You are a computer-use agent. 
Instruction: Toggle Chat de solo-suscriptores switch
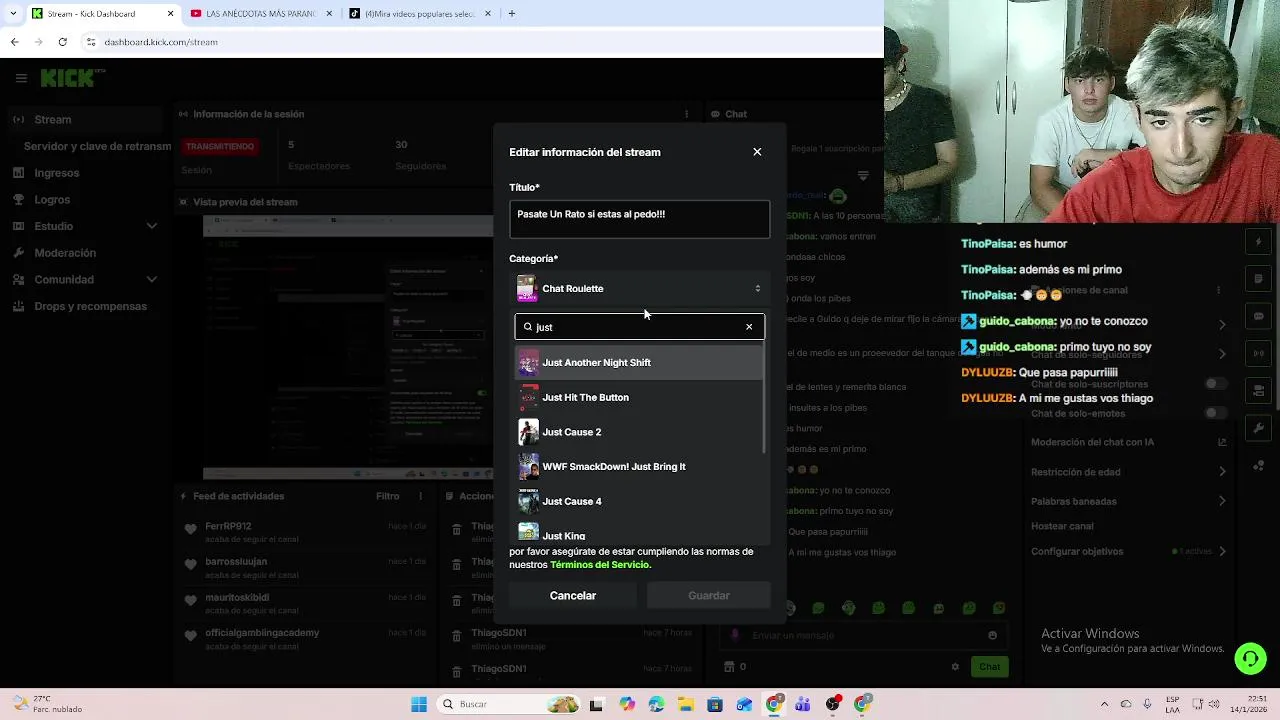1215,384
